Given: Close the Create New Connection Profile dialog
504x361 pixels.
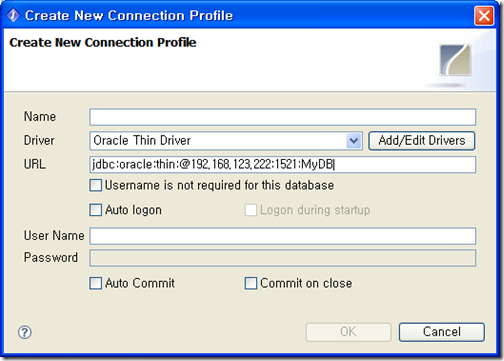Looking at the screenshot, I should (x=484, y=16).
